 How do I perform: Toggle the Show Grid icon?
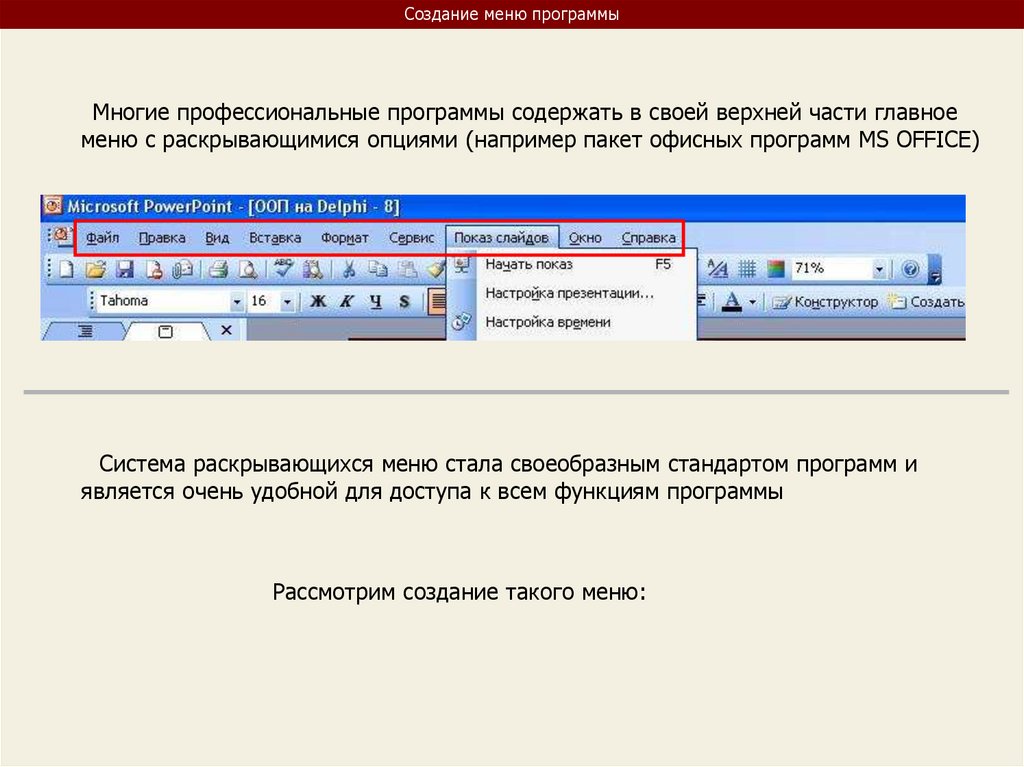[747, 269]
